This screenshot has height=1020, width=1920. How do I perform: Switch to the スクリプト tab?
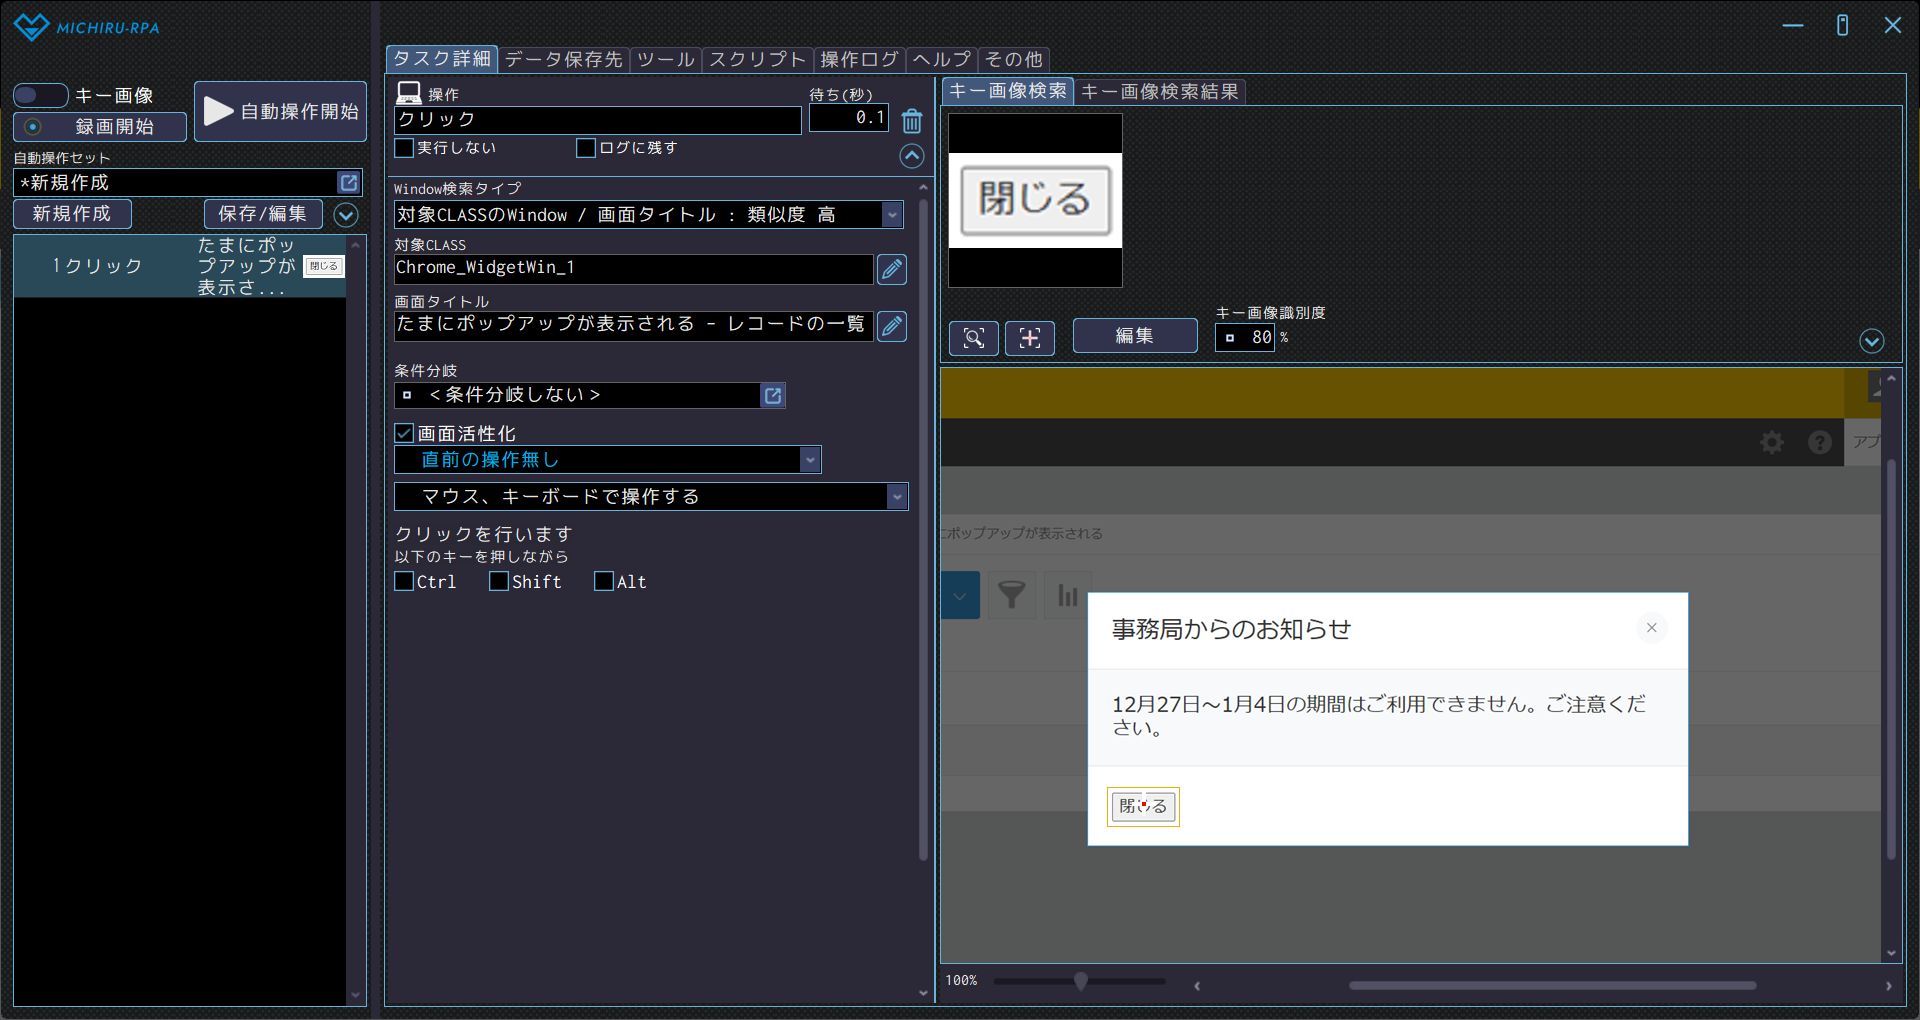757,60
